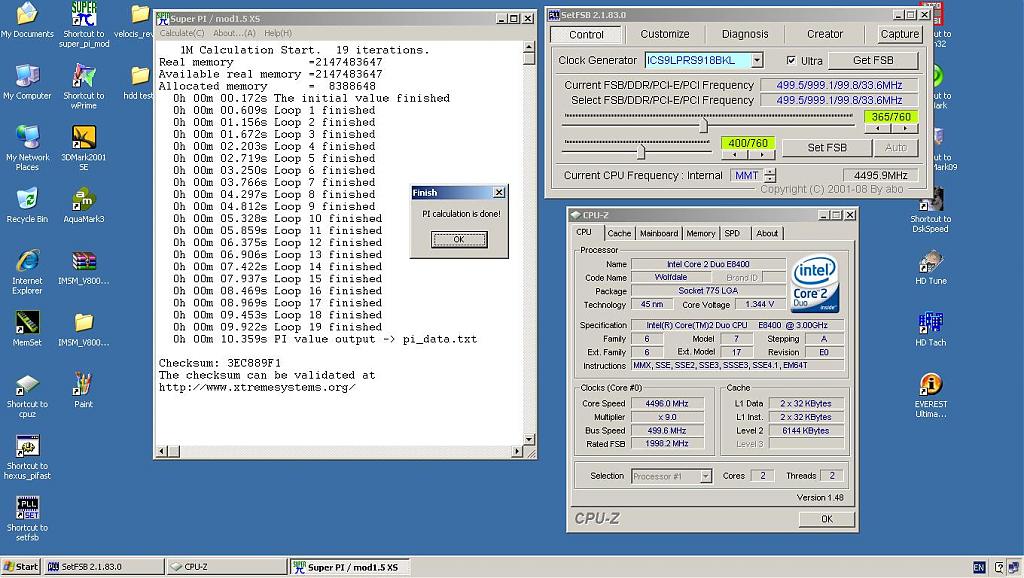The image size is (1024, 578).
Task: Select Super PI / mod1.5 XS taskbar button
Action: click(x=350, y=567)
